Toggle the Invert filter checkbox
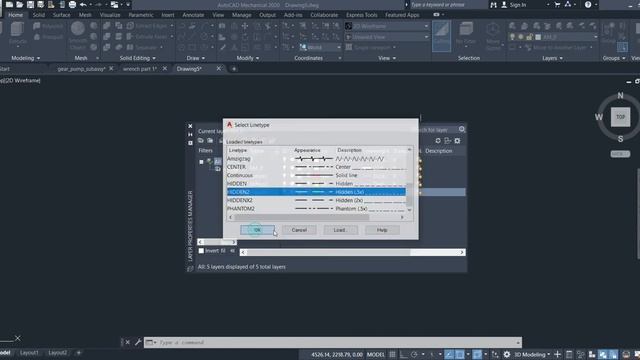Image resolution: width=640 pixels, height=360 pixels. point(201,251)
